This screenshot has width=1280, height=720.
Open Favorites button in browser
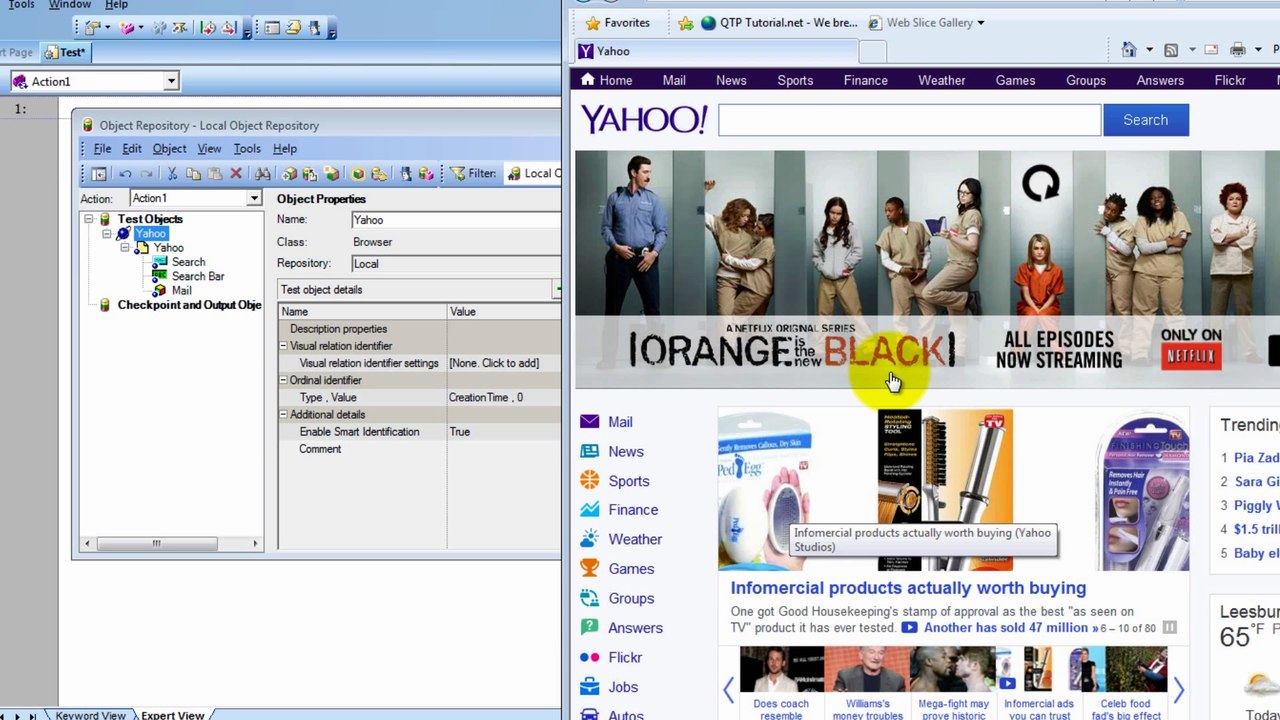coord(618,23)
